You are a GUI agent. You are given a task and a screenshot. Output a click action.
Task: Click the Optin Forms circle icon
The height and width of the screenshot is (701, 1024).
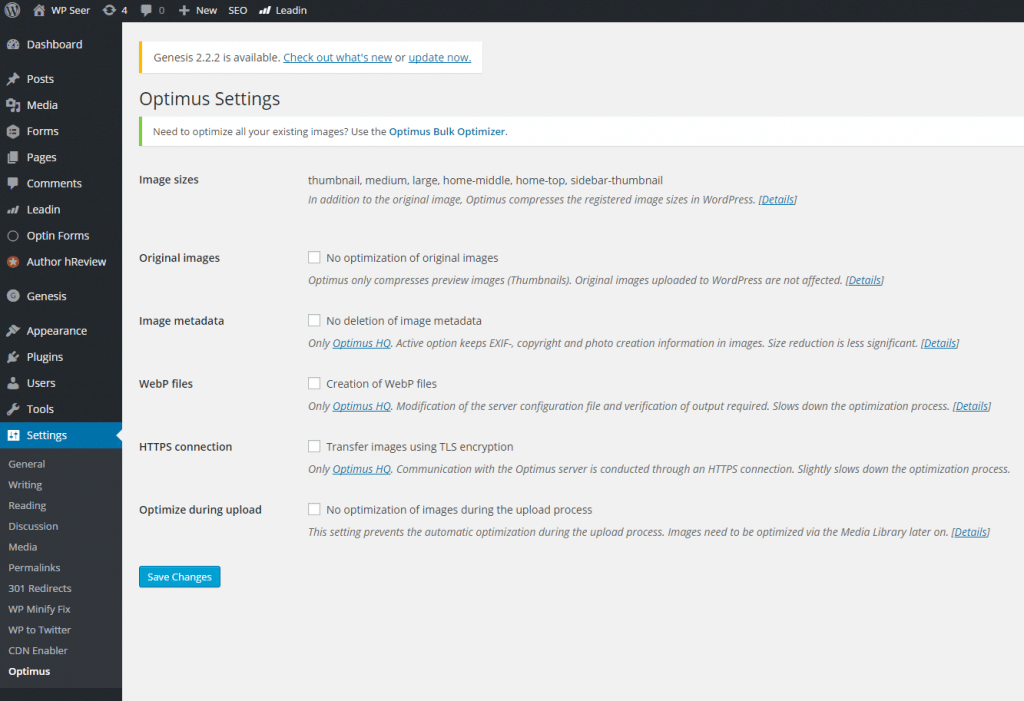[x=13, y=236]
